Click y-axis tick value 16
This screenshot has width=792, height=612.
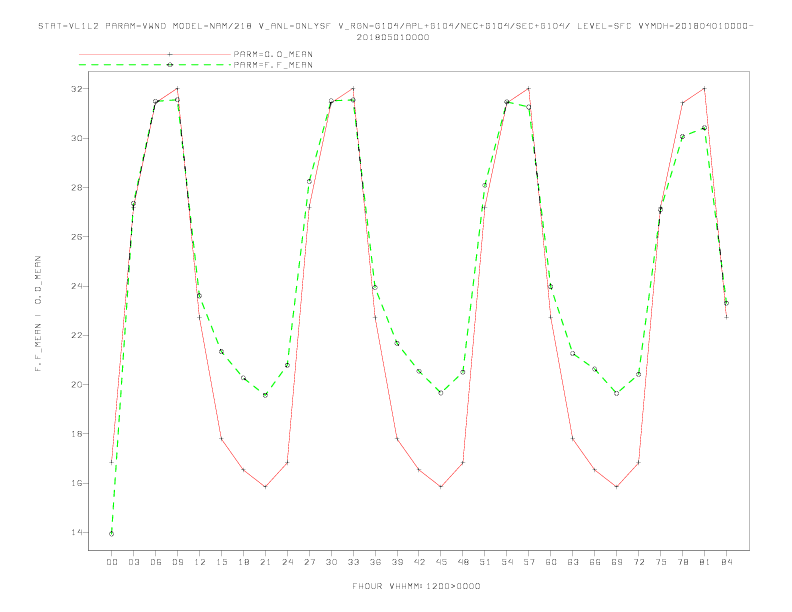click(x=76, y=483)
